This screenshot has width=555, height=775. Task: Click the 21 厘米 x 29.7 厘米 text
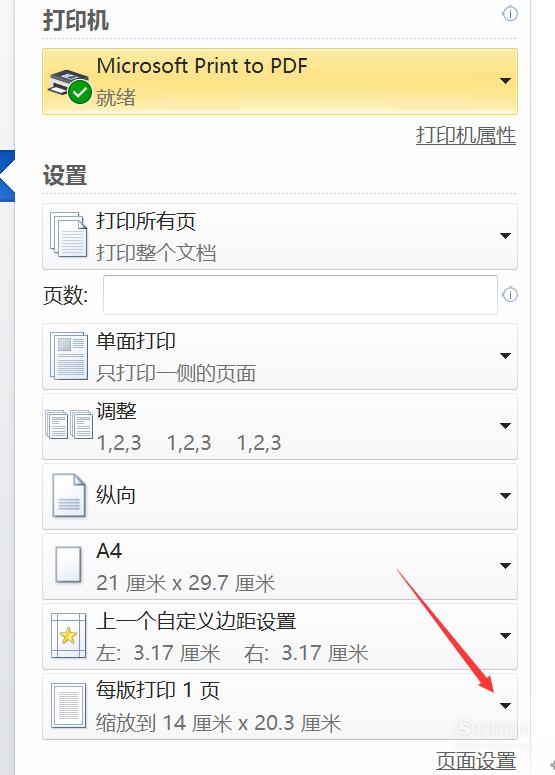(185, 583)
